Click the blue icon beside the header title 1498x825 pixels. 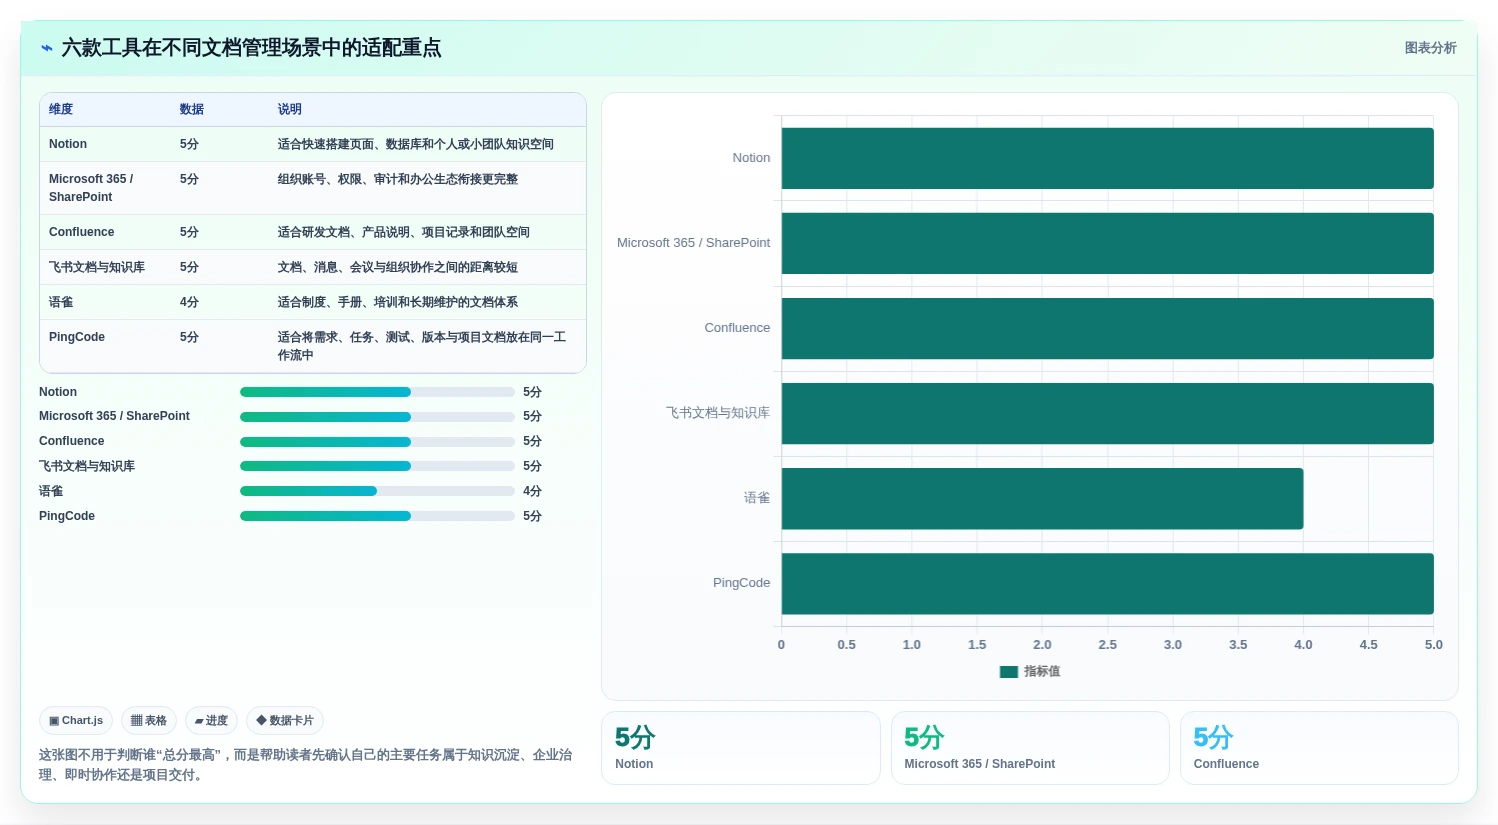coord(46,48)
